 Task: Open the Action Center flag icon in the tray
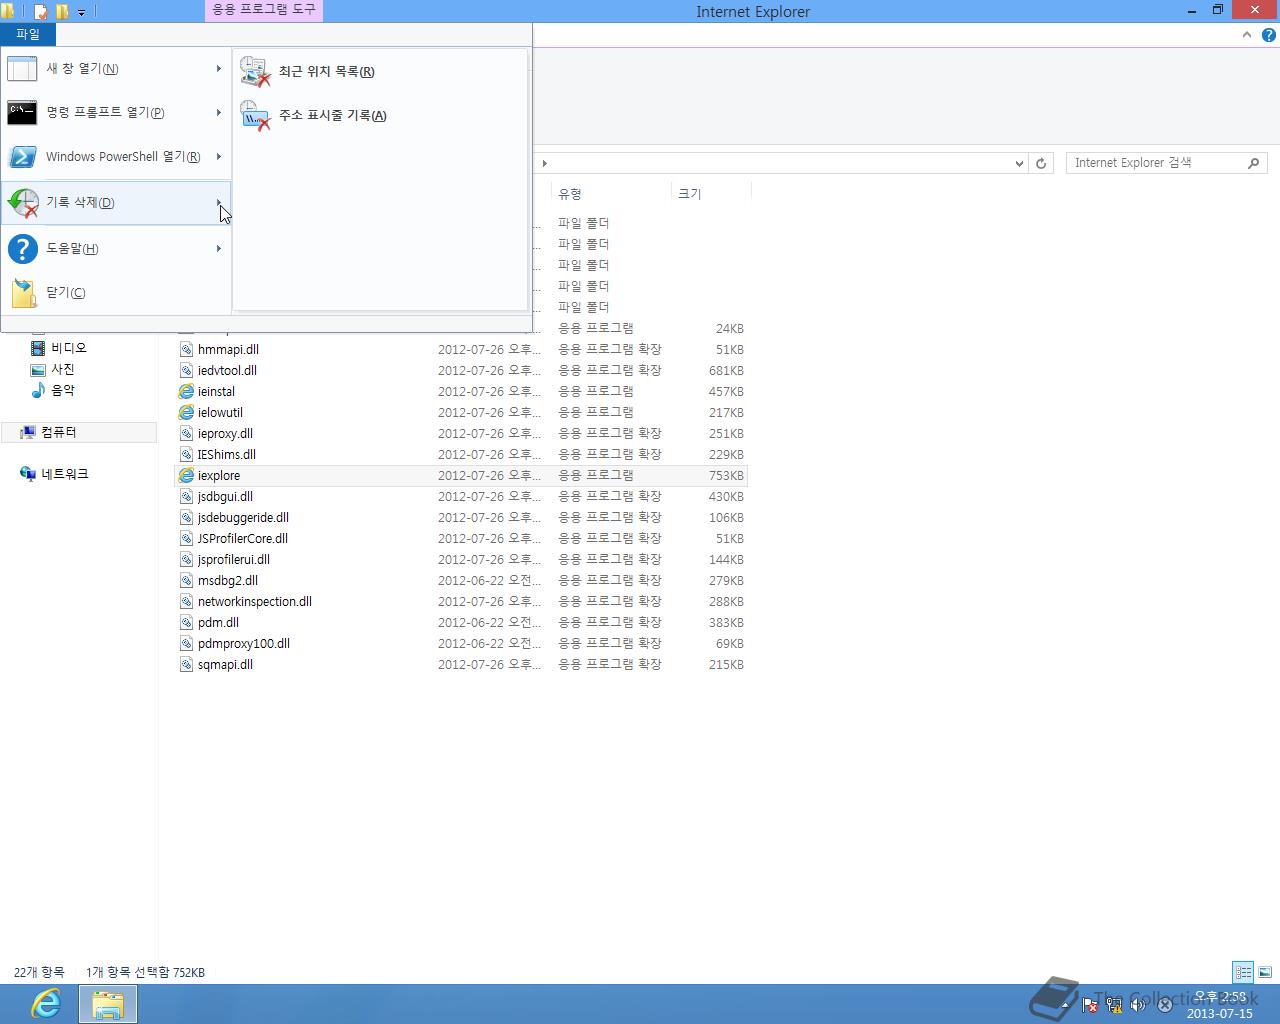tap(1090, 1005)
